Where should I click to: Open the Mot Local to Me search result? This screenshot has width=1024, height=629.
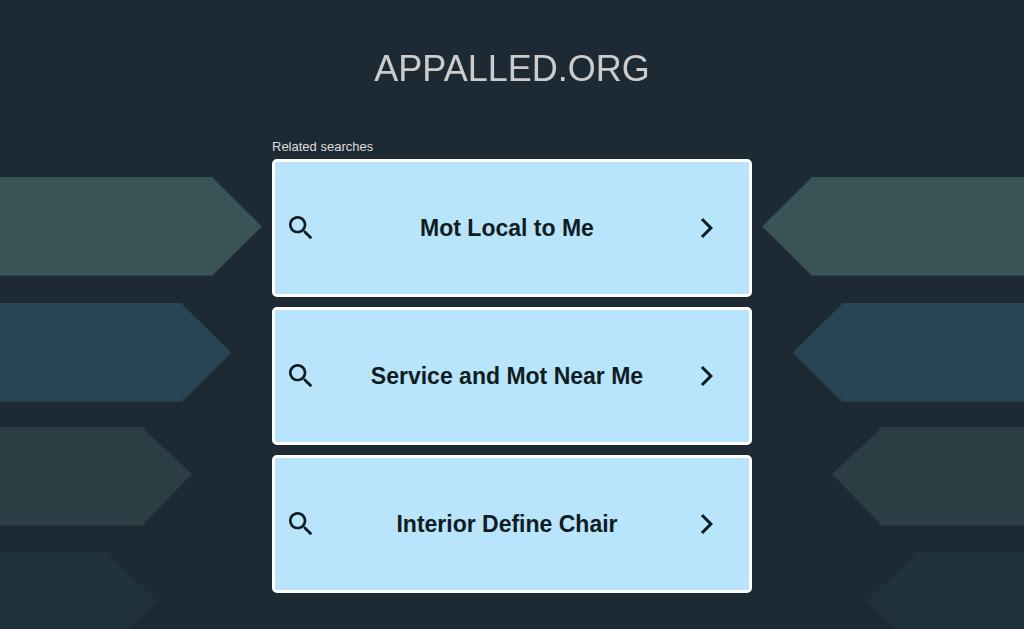[x=507, y=228]
